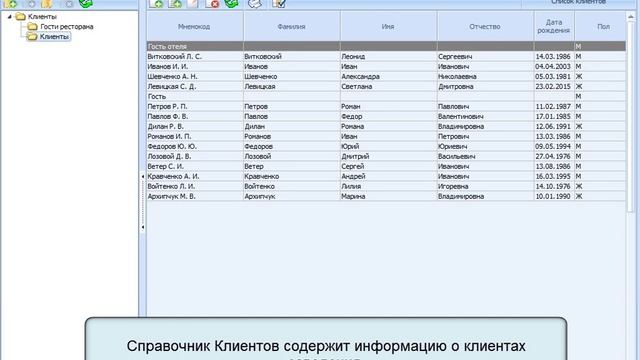Image resolution: width=640 pixels, height=360 pixels.
Task: Select the Кравченко А. И. row
Action: click(x=386, y=176)
